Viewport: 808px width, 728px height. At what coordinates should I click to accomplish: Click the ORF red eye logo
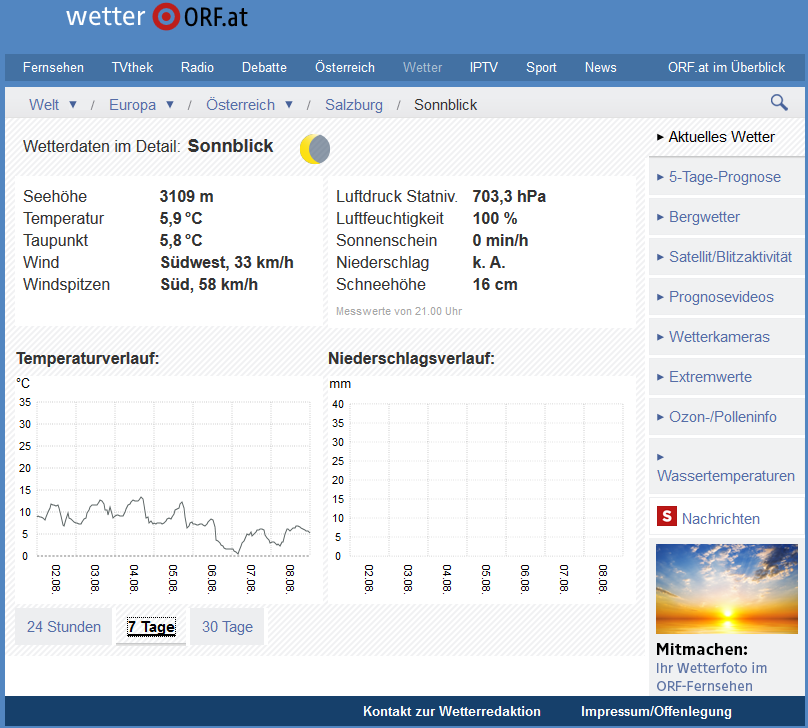(x=165, y=17)
